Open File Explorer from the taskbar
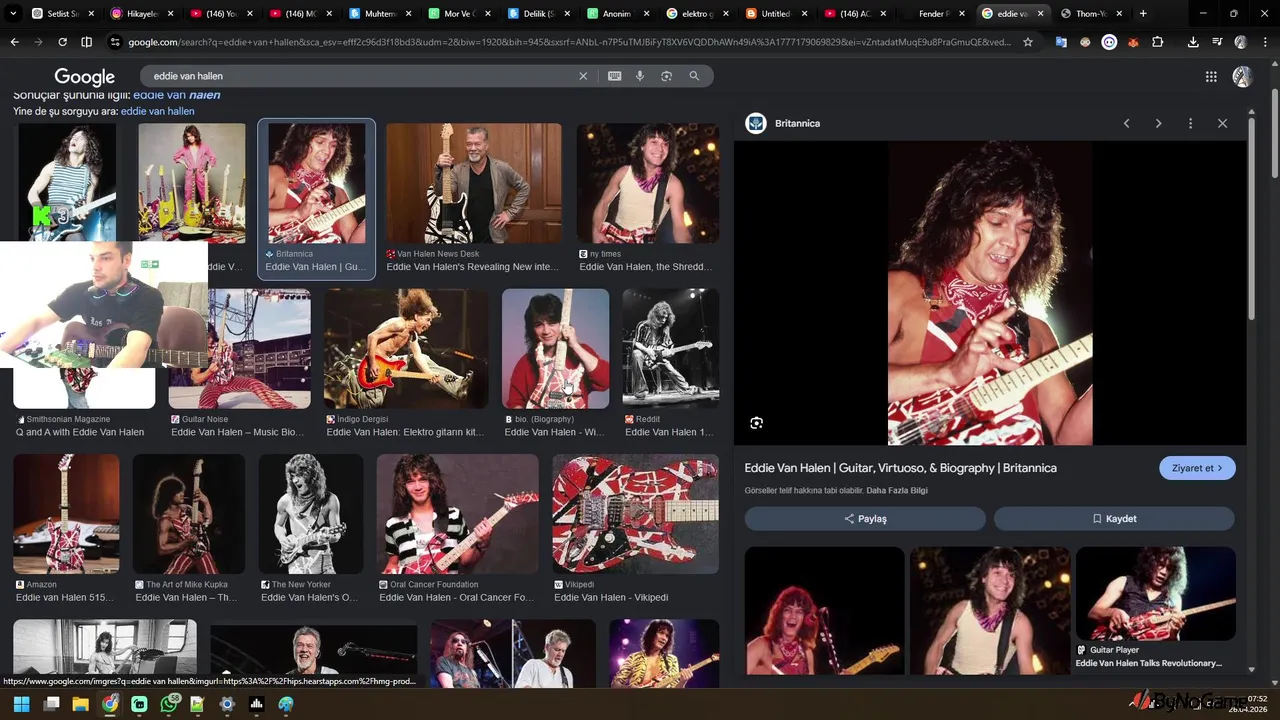 coord(80,704)
